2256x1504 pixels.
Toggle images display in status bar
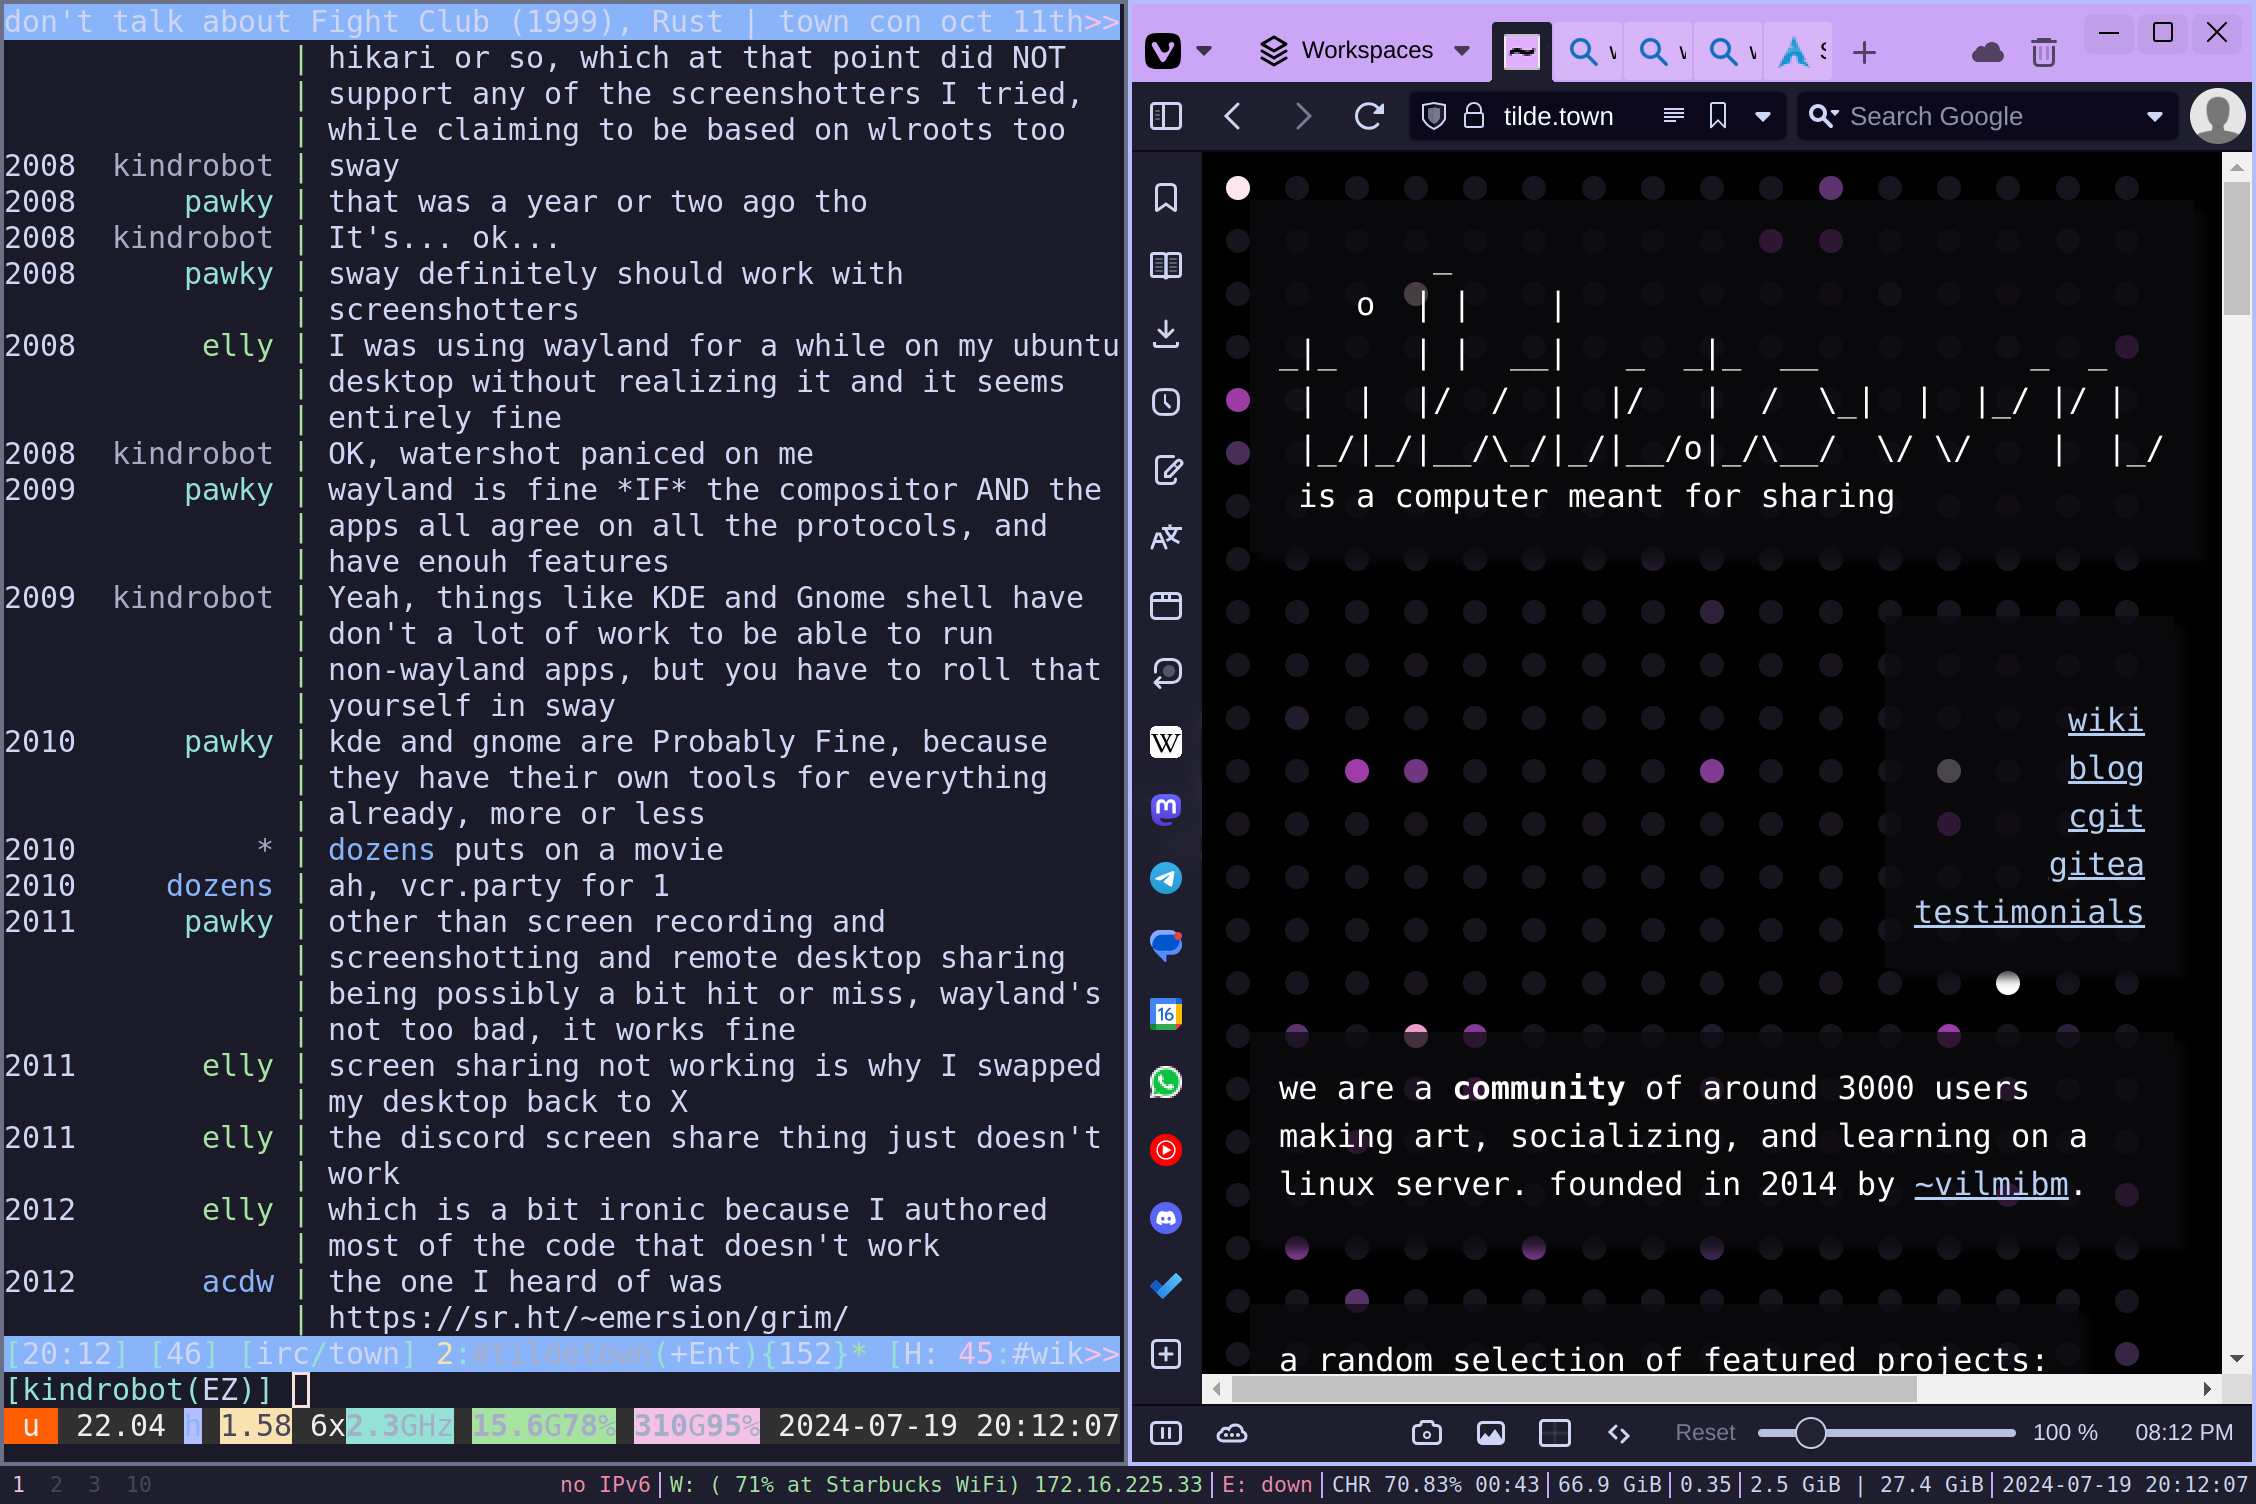tap(1490, 1433)
